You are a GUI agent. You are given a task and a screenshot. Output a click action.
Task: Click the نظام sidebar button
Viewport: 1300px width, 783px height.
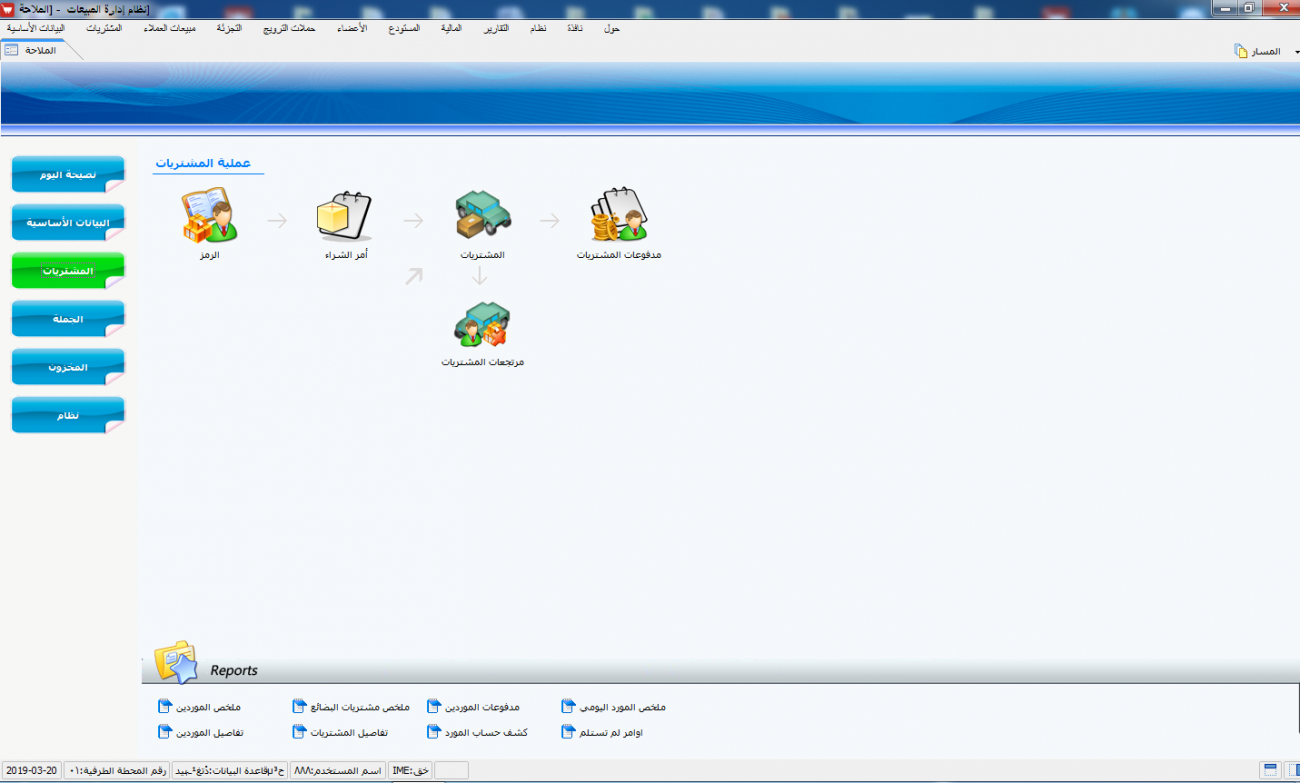68,415
